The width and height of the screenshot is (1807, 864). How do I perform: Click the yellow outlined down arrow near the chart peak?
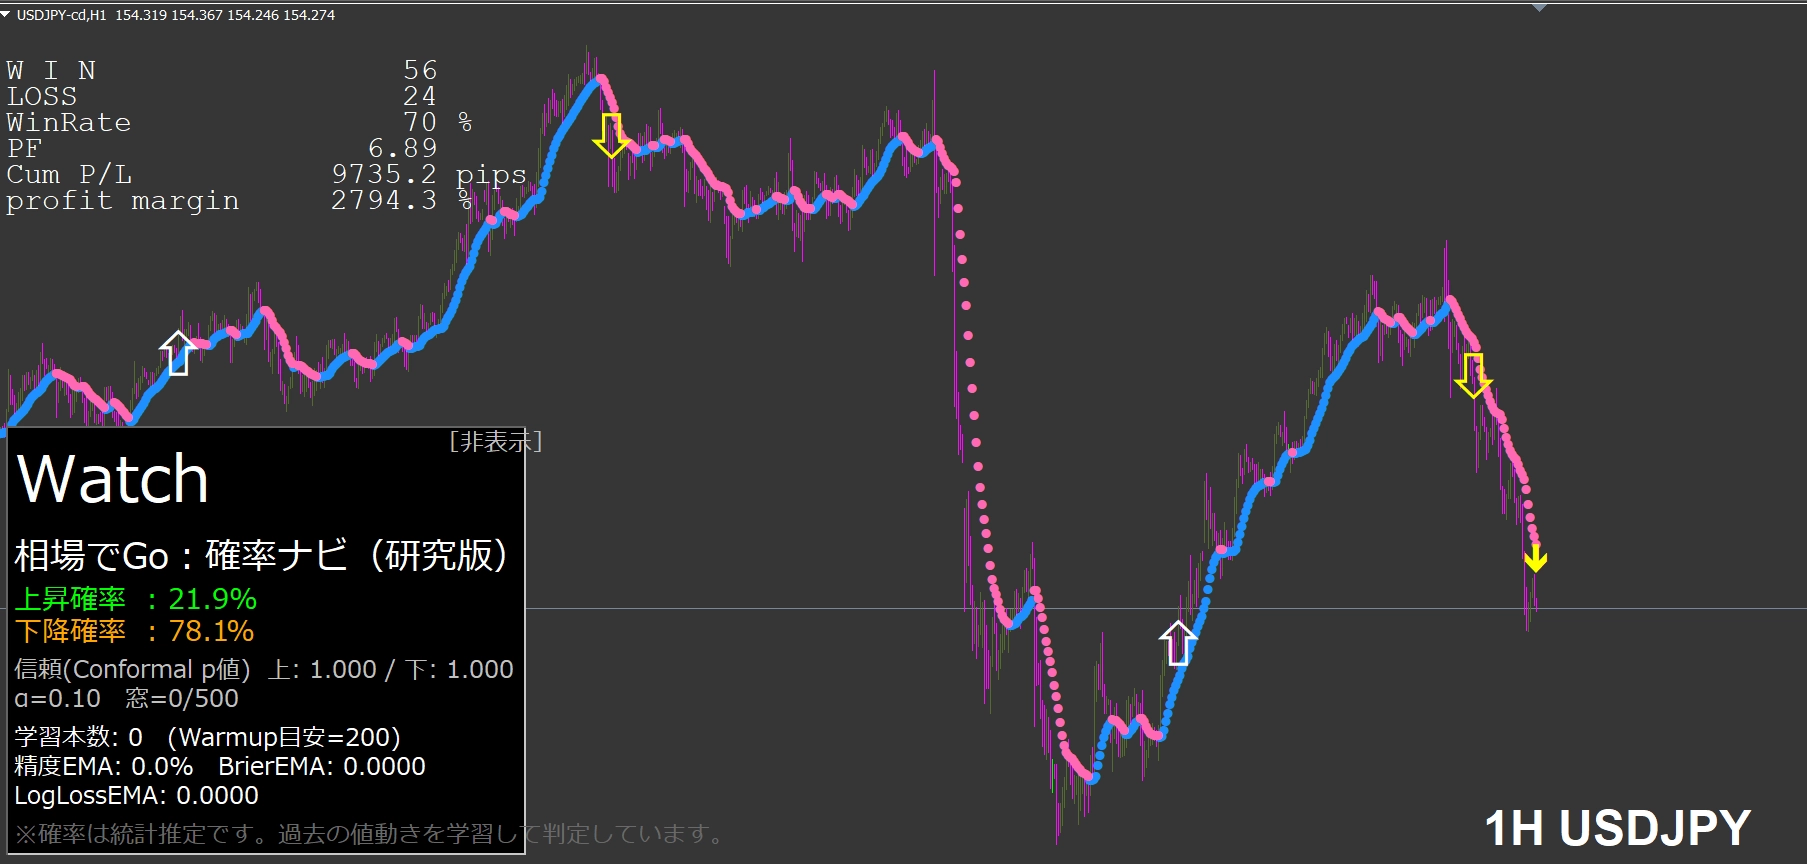611,135
